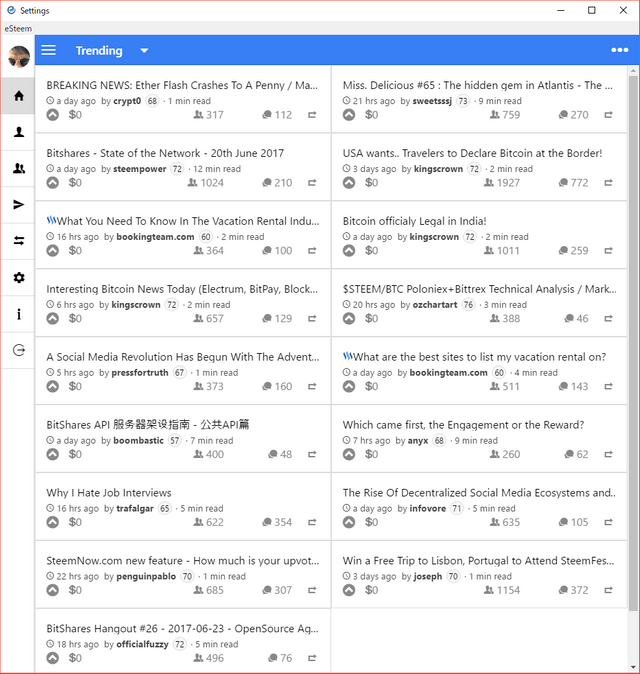Viewport: 640px width, 674px height.
Task: Open author officialfuzzy's profile link
Action: tap(142, 644)
